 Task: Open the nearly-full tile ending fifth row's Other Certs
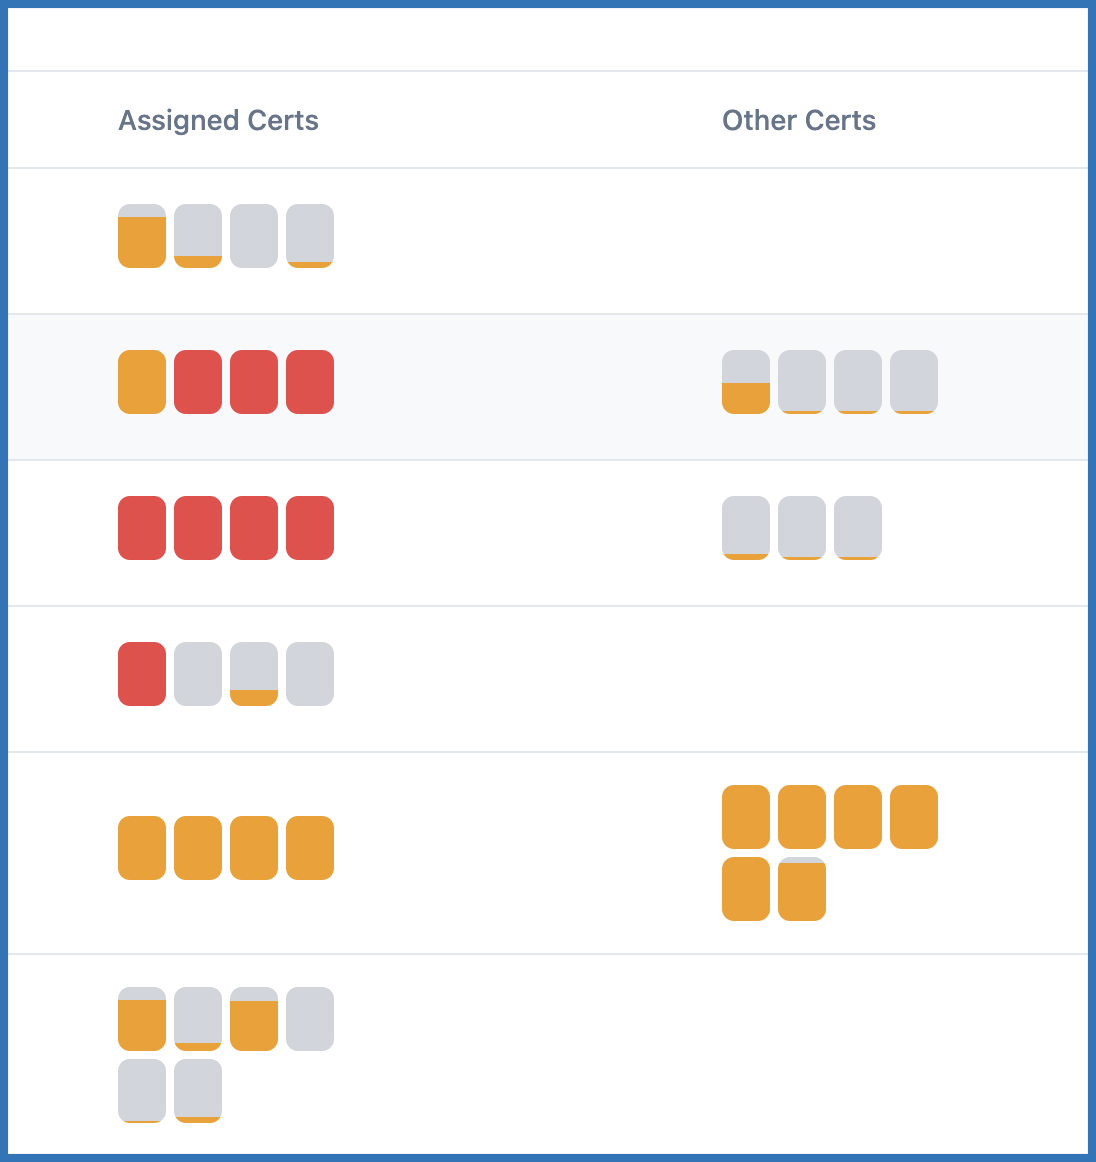[x=802, y=889]
